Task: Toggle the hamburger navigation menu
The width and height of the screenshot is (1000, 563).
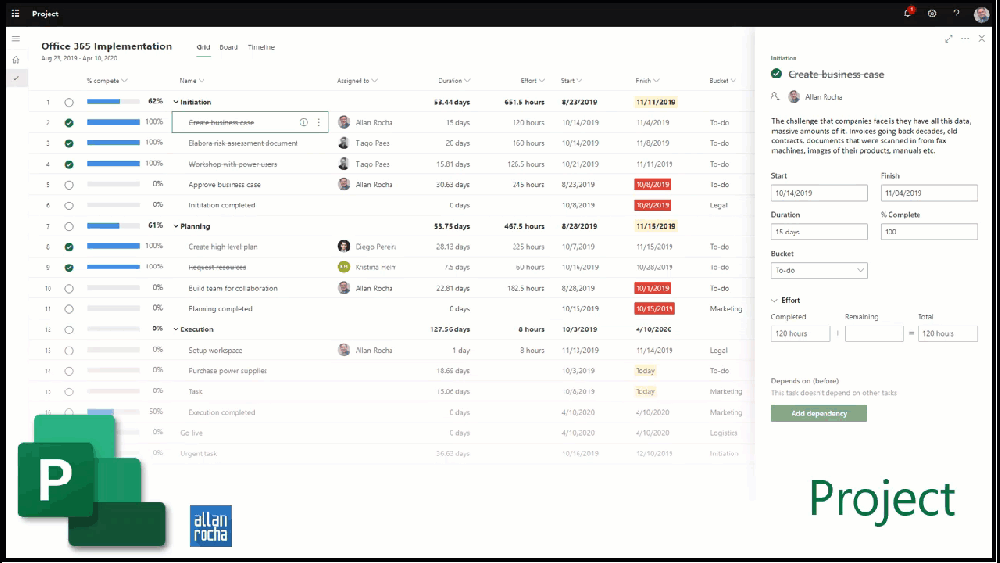Action: (16, 39)
